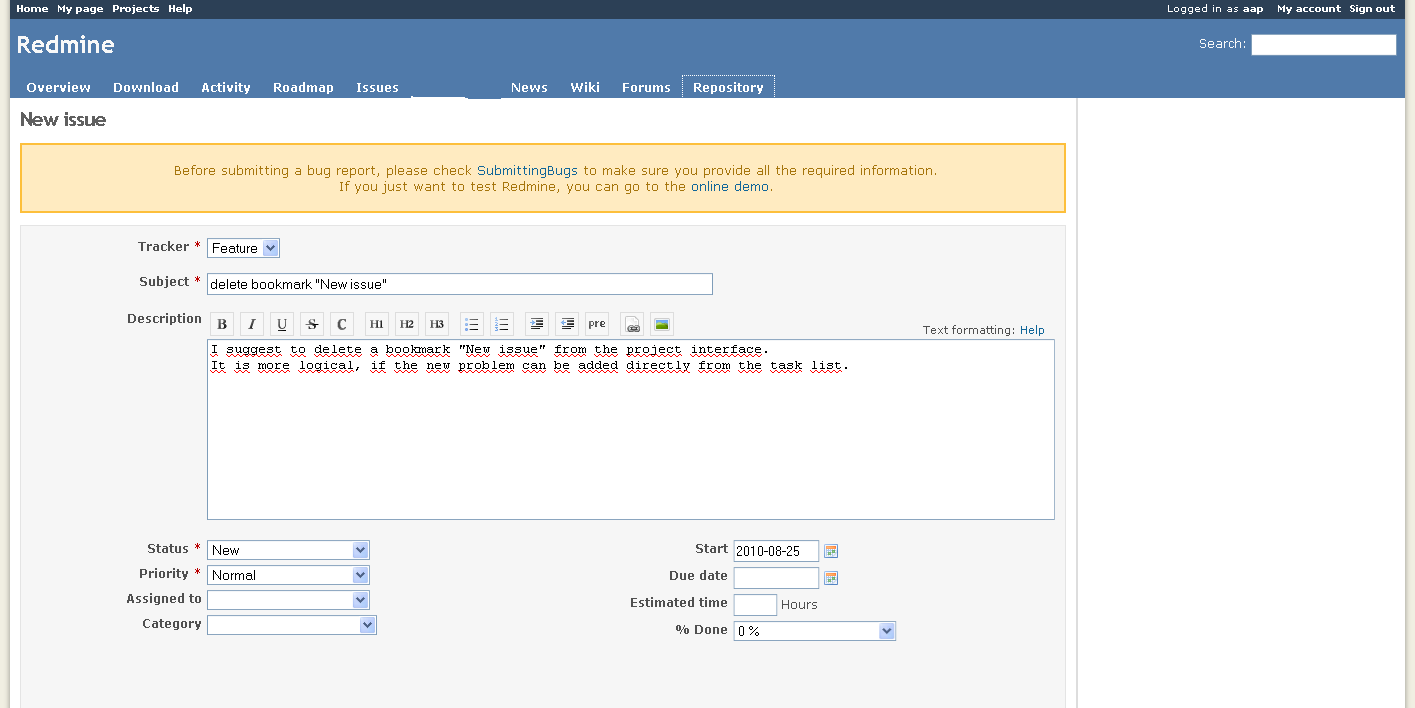Open My account link
1415x708 pixels.
click(1309, 8)
